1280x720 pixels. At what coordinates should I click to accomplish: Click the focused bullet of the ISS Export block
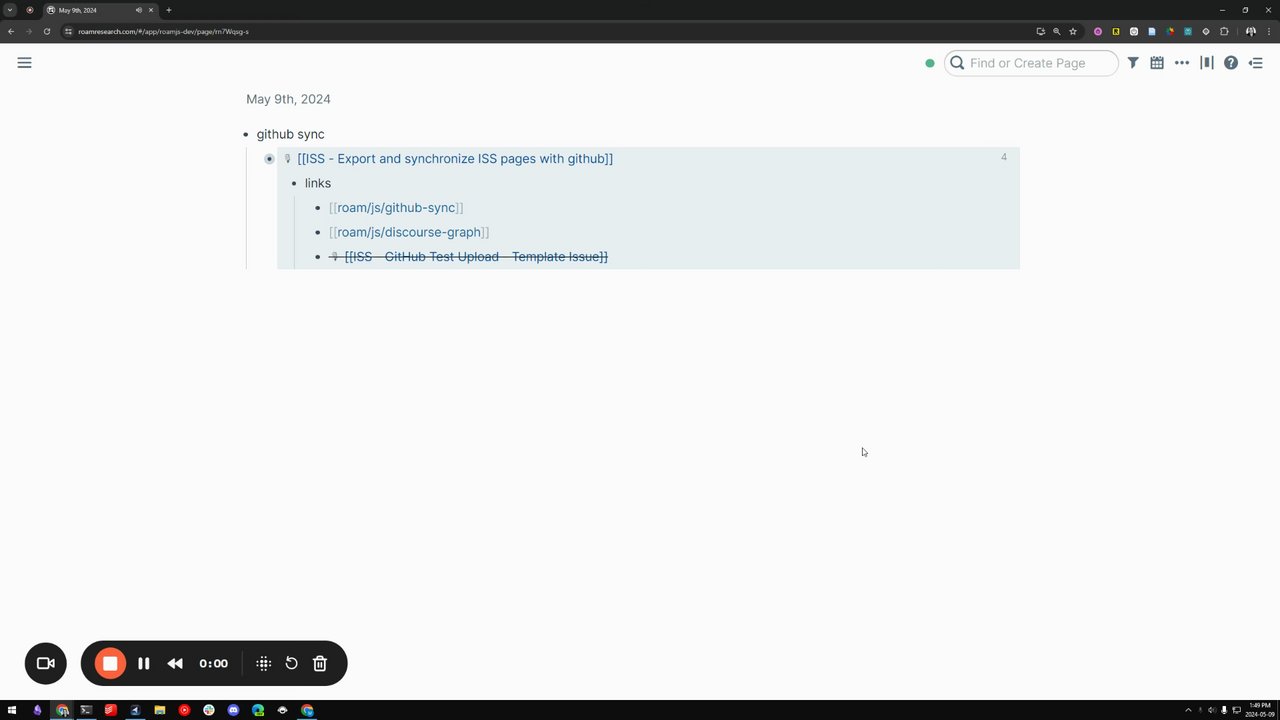pyautogui.click(x=269, y=159)
